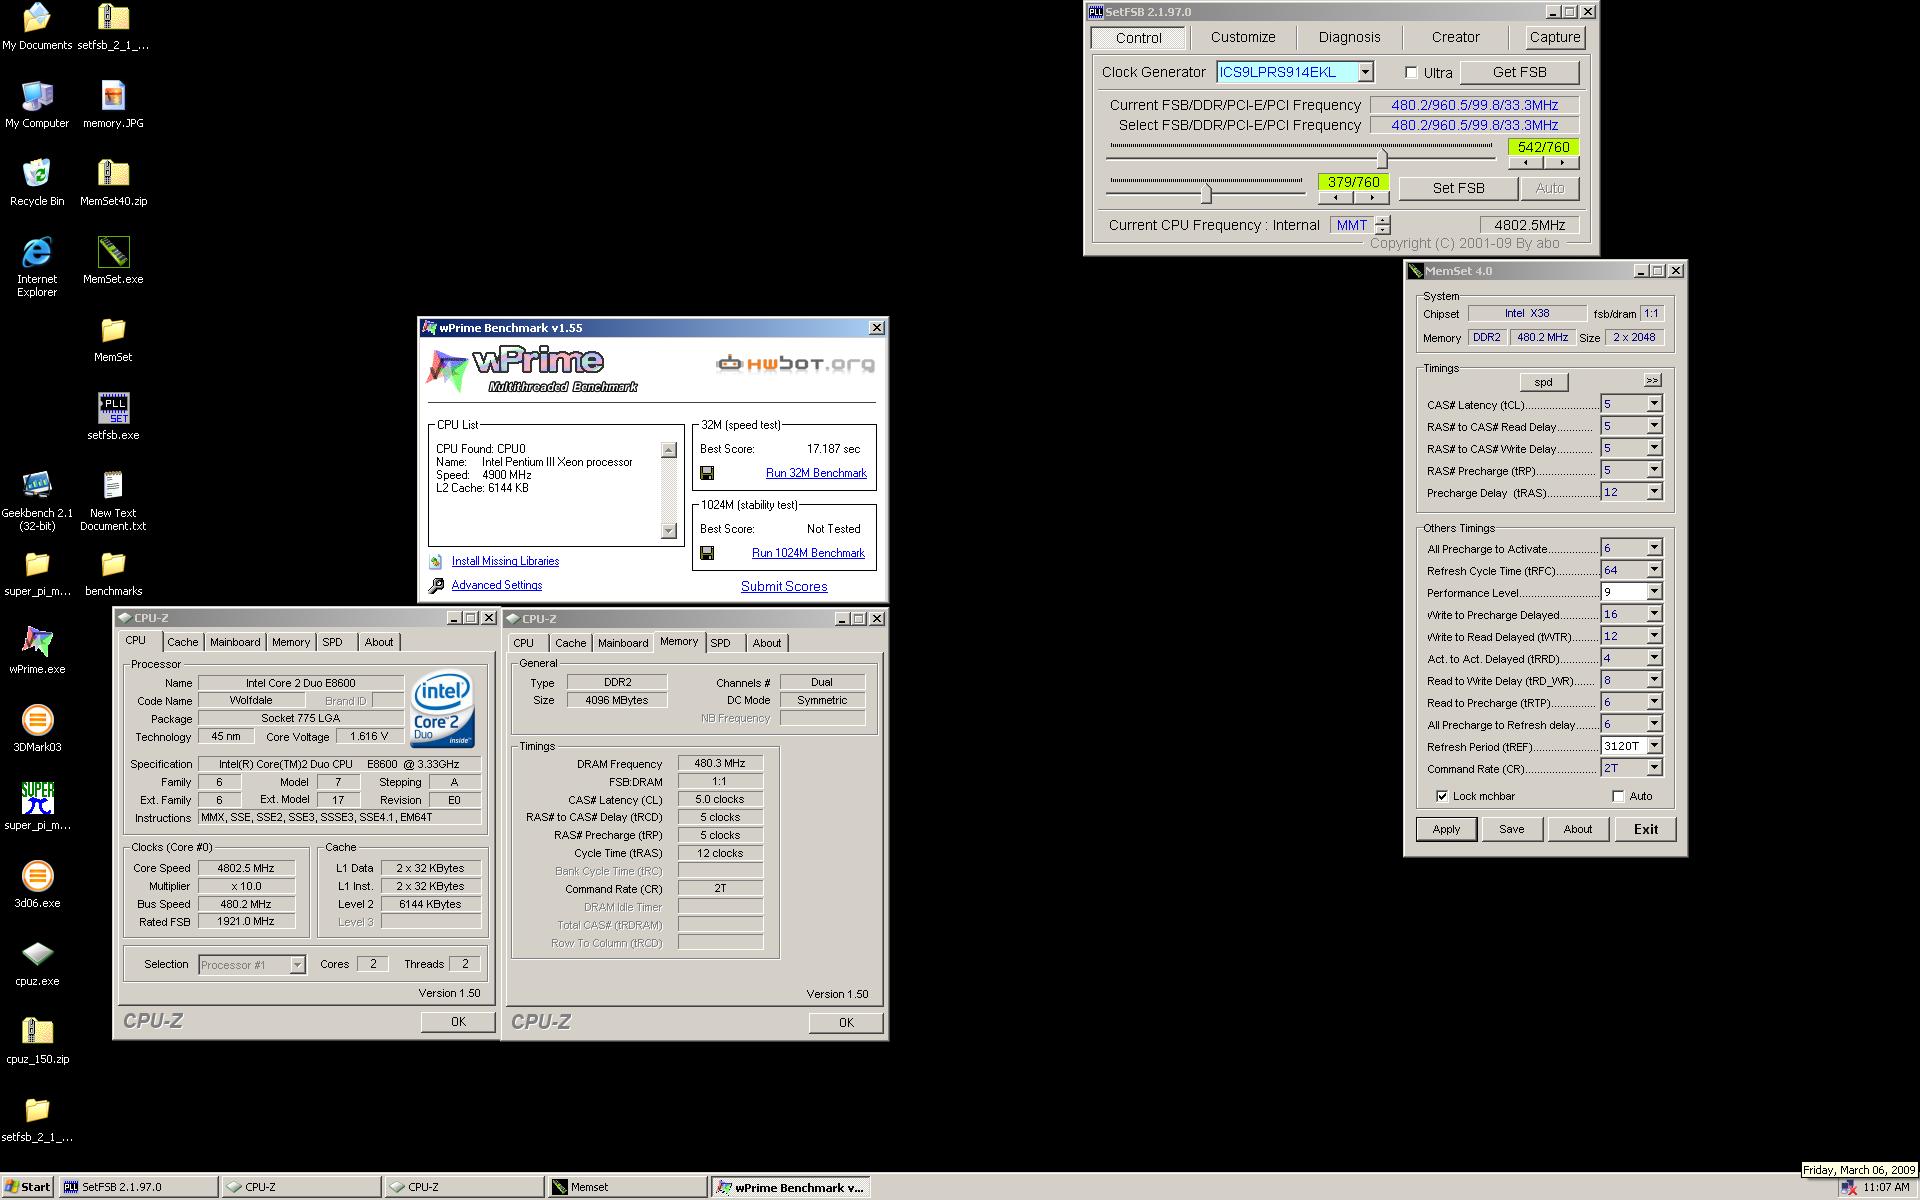This screenshot has height=1200, width=1920.
Task: Launch 3d06.exe desktop icon
Action: click(36, 885)
